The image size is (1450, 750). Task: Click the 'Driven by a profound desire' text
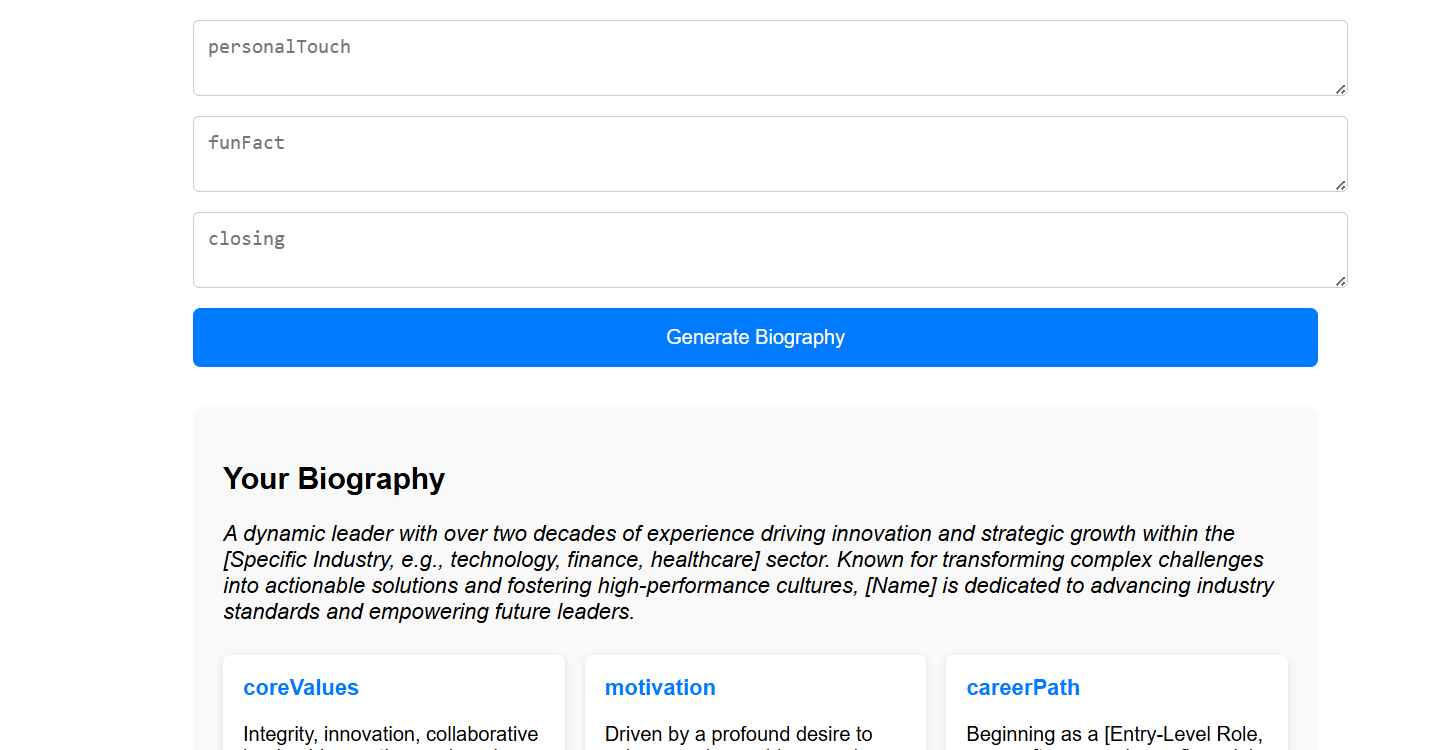(x=739, y=735)
